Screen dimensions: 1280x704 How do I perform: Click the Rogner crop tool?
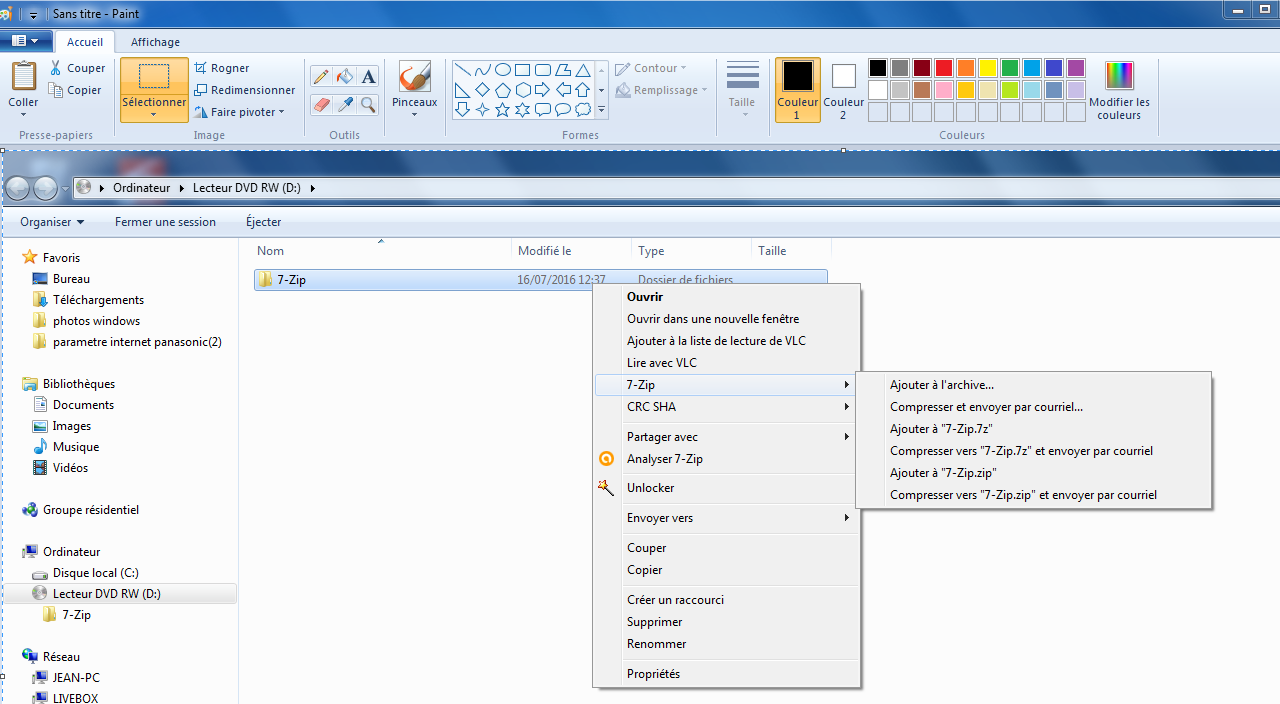221,68
